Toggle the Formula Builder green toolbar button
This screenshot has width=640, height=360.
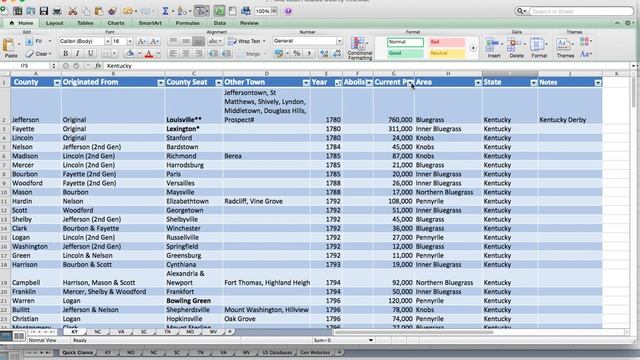pyautogui.click(x=219, y=11)
